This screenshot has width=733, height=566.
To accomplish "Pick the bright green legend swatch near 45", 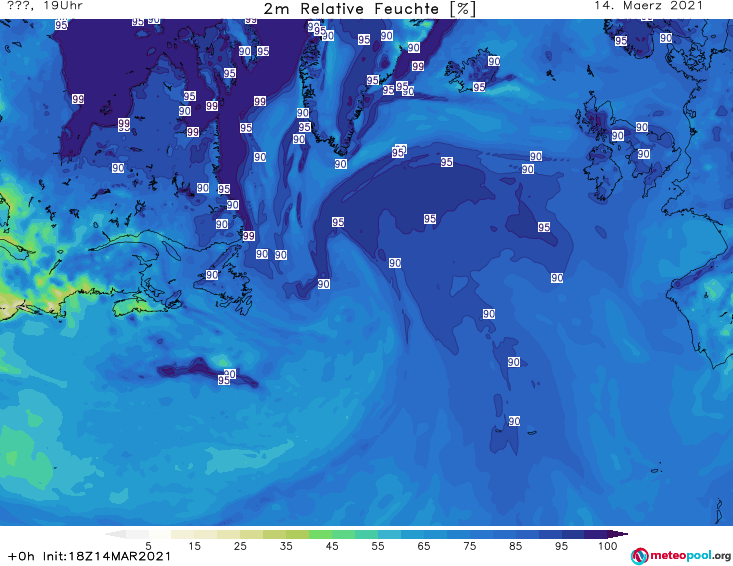I will 320,534.
